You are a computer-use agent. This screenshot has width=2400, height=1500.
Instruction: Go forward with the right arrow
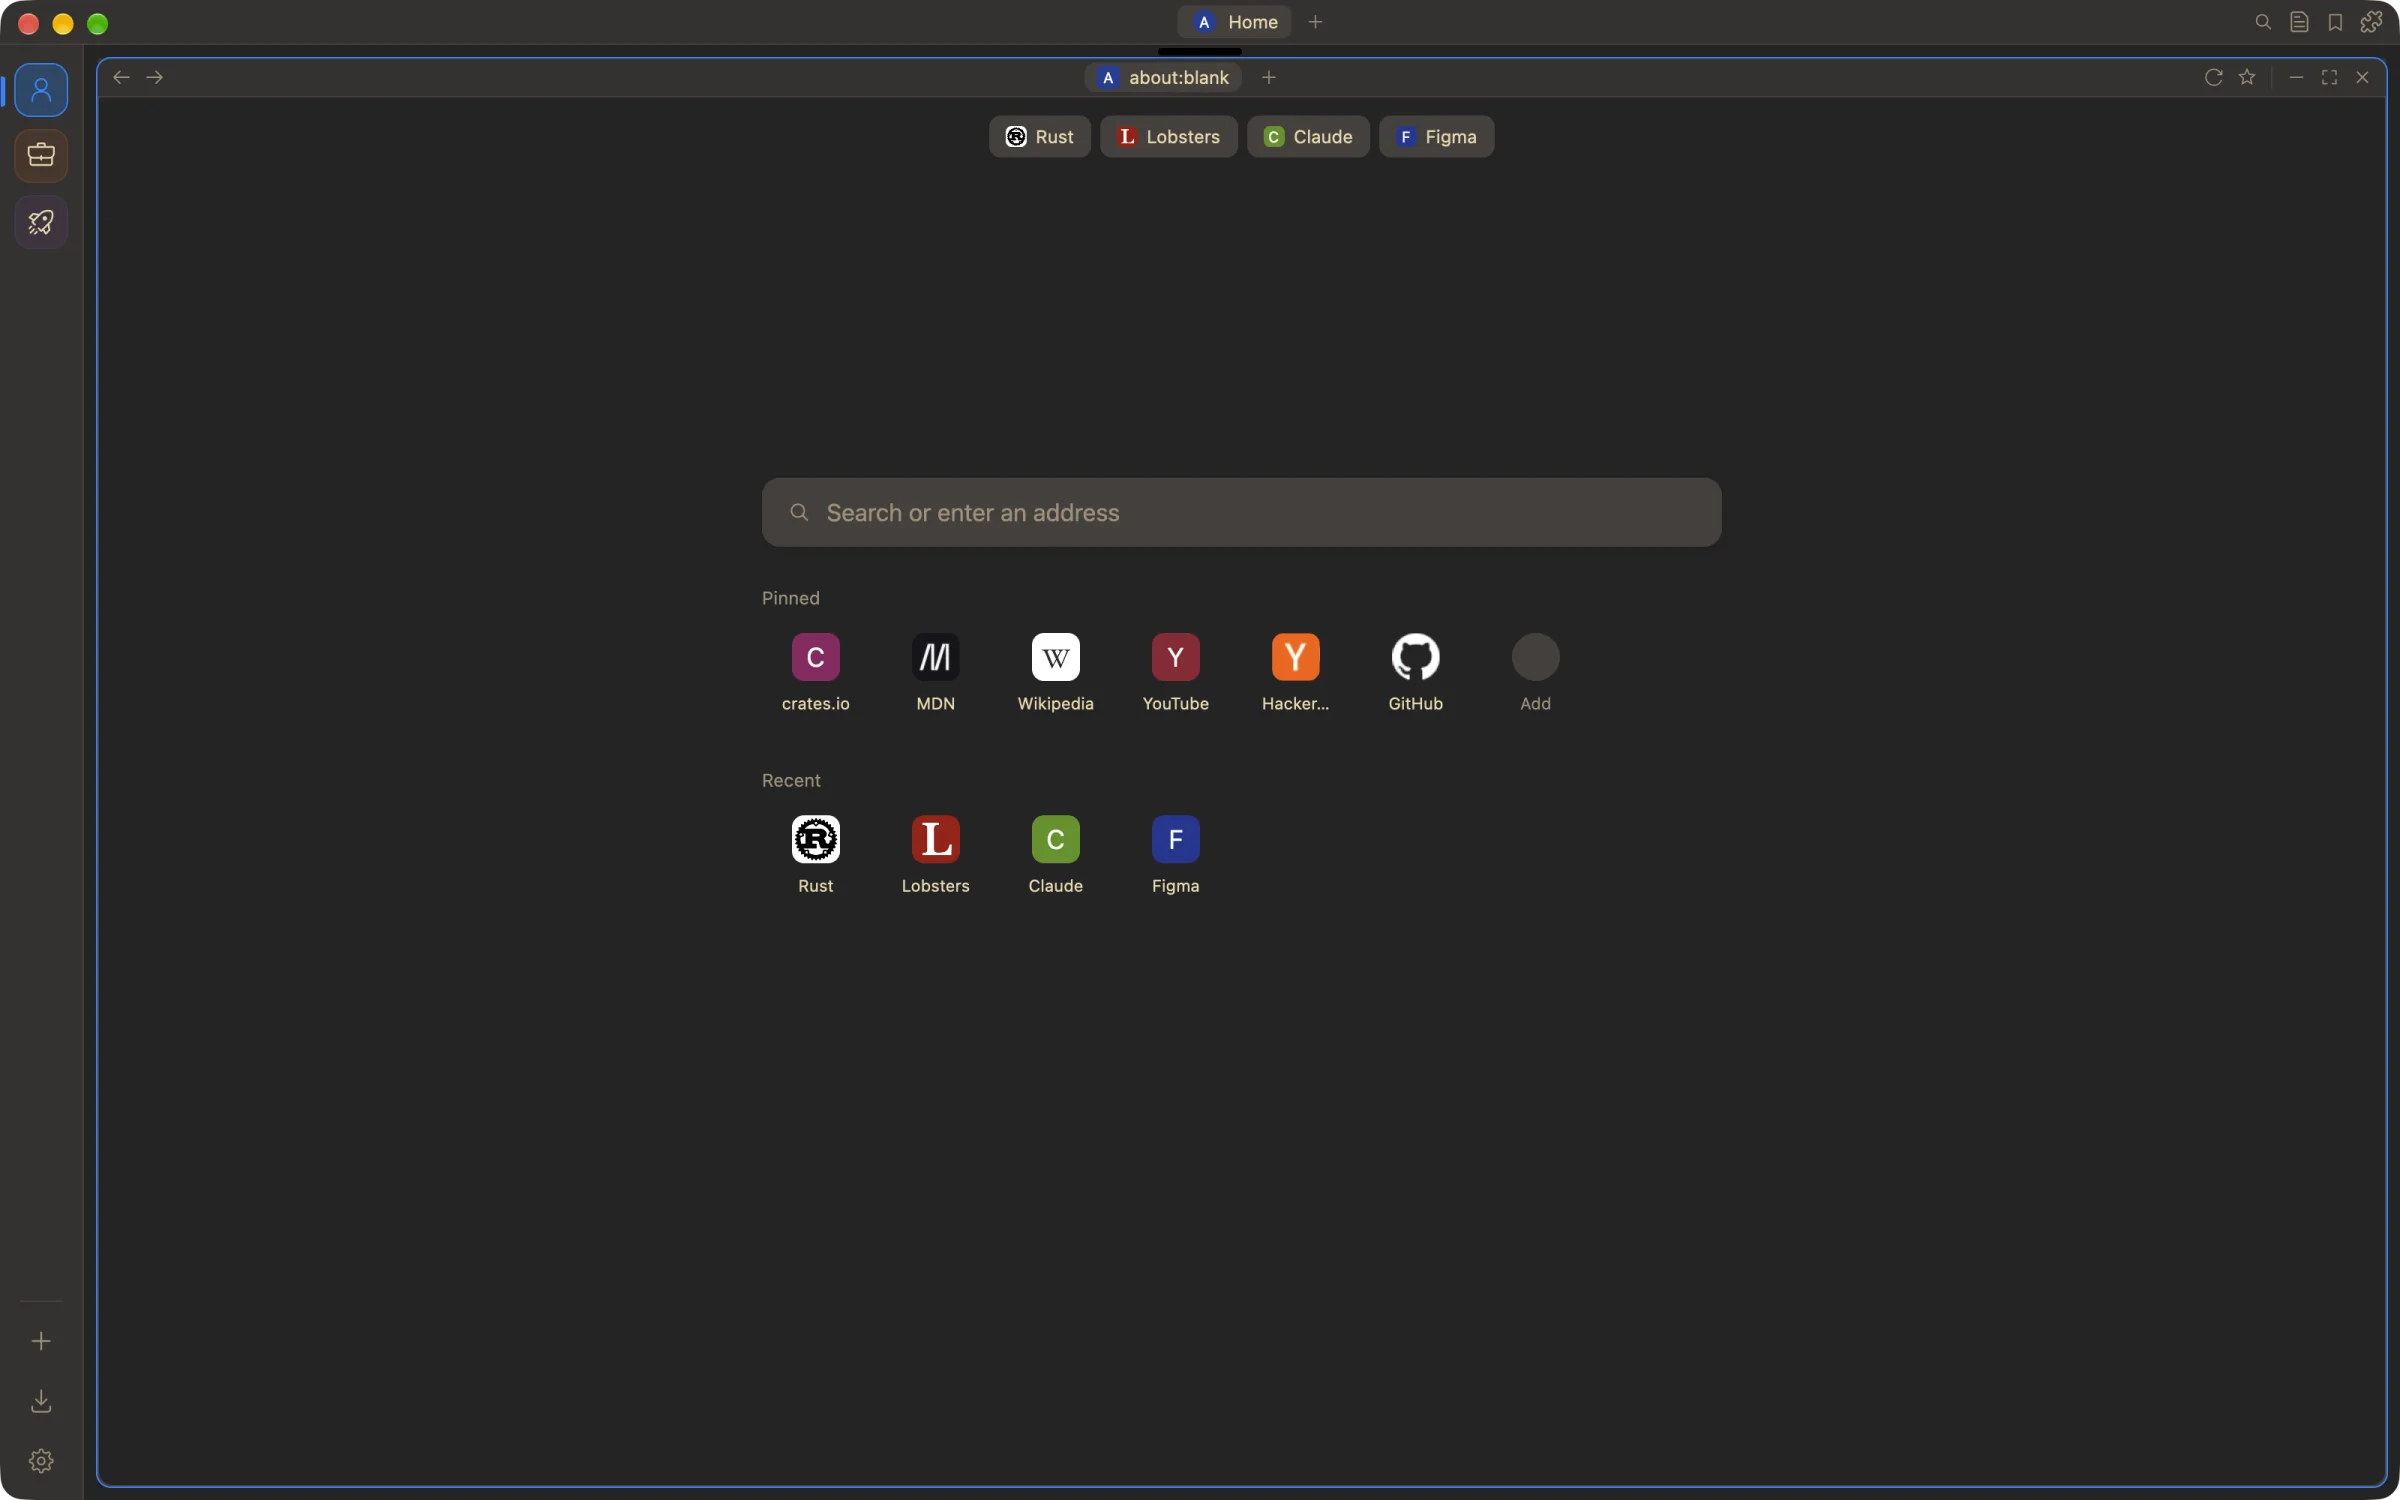coord(154,77)
